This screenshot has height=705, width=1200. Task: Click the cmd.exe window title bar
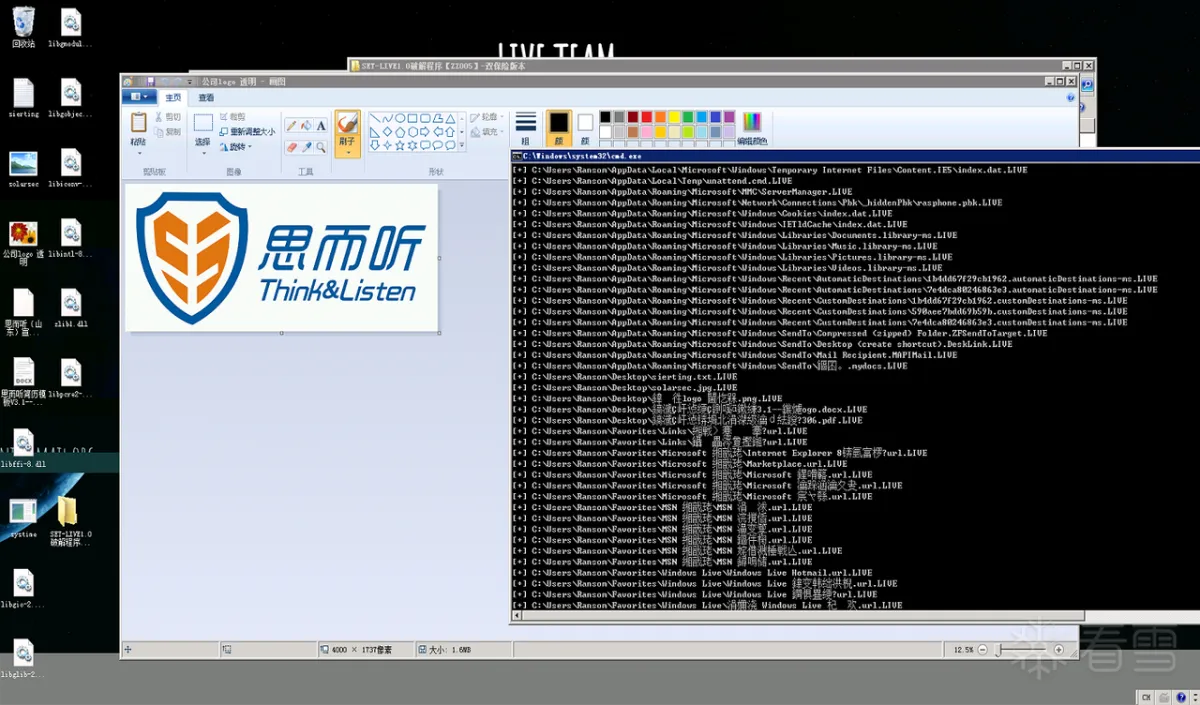coord(855,156)
